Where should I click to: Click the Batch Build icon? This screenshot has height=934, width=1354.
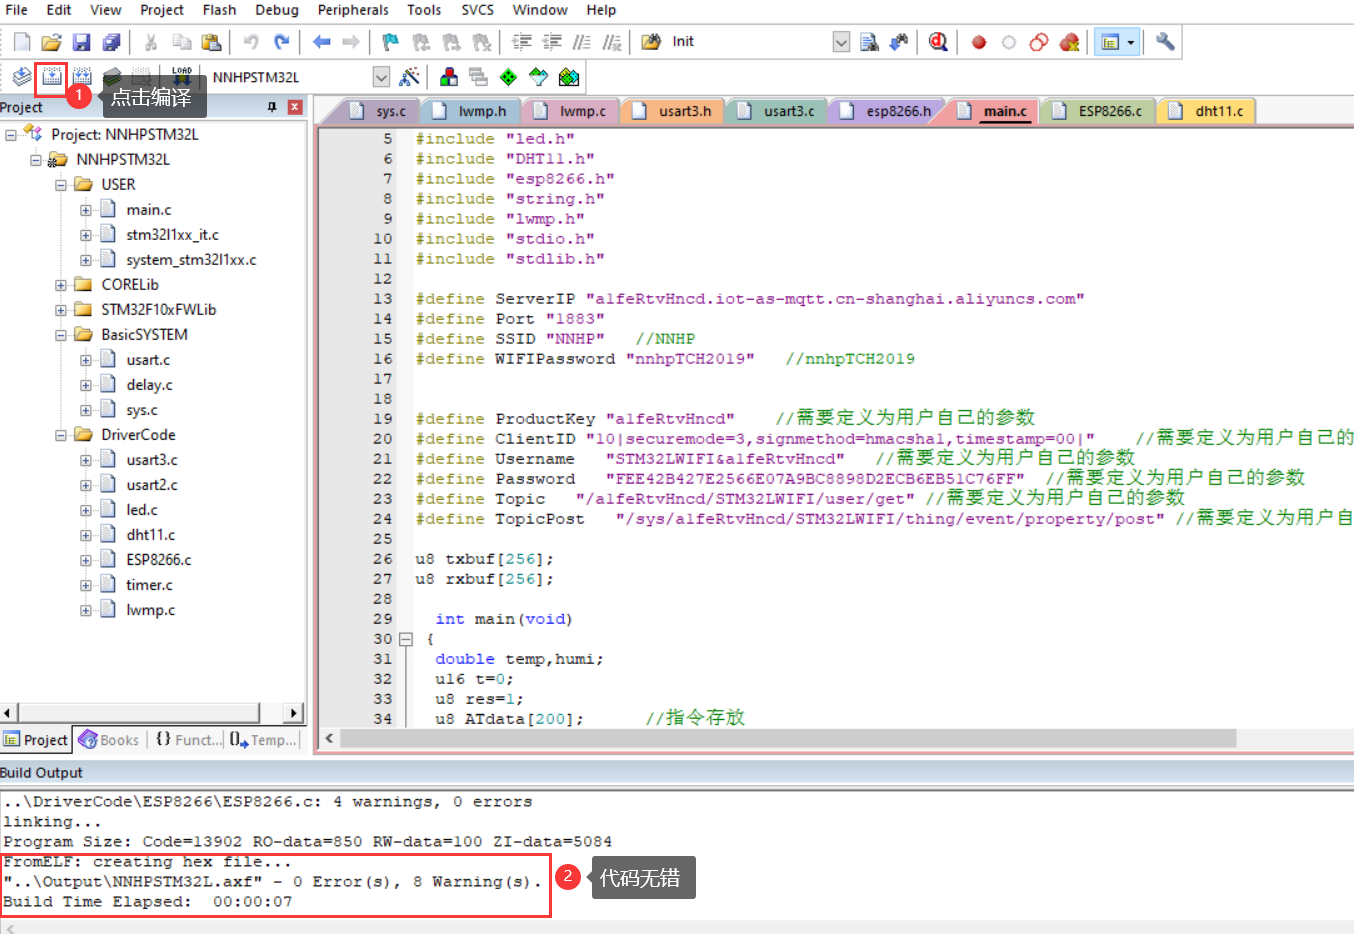coord(112,77)
